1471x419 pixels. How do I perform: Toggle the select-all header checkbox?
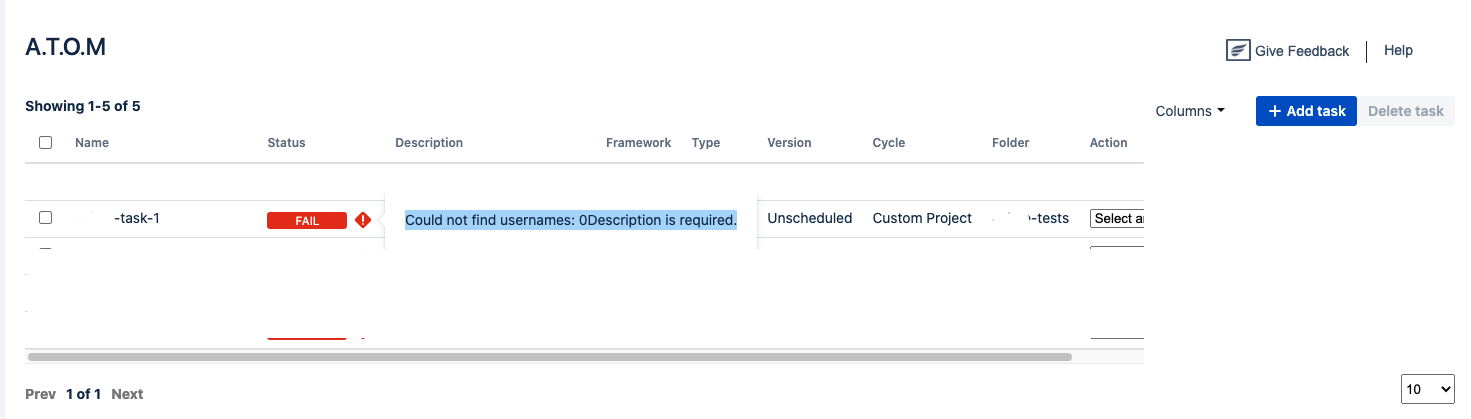coord(45,143)
